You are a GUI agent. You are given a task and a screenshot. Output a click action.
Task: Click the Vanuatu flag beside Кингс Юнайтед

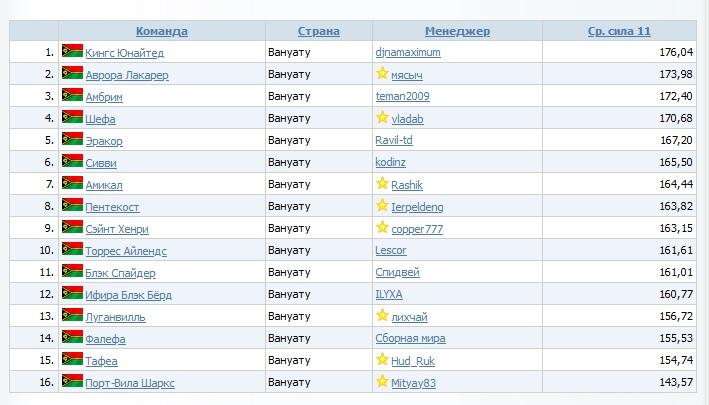72,51
